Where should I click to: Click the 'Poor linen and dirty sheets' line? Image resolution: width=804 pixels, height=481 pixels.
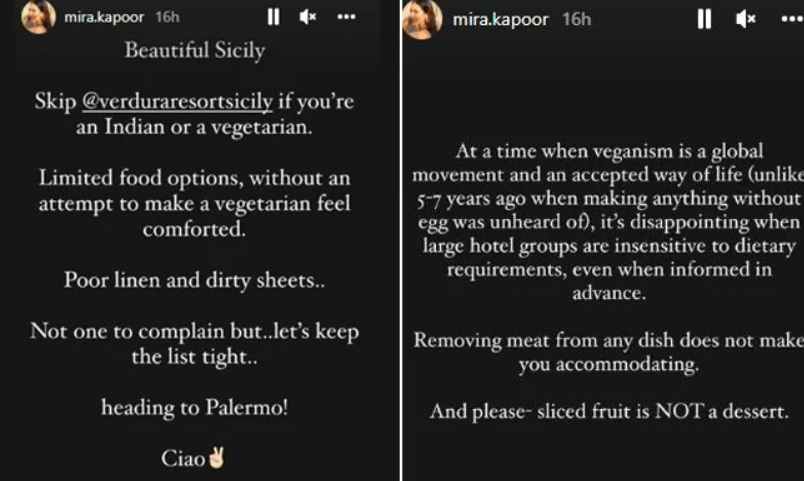coord(194,280)
